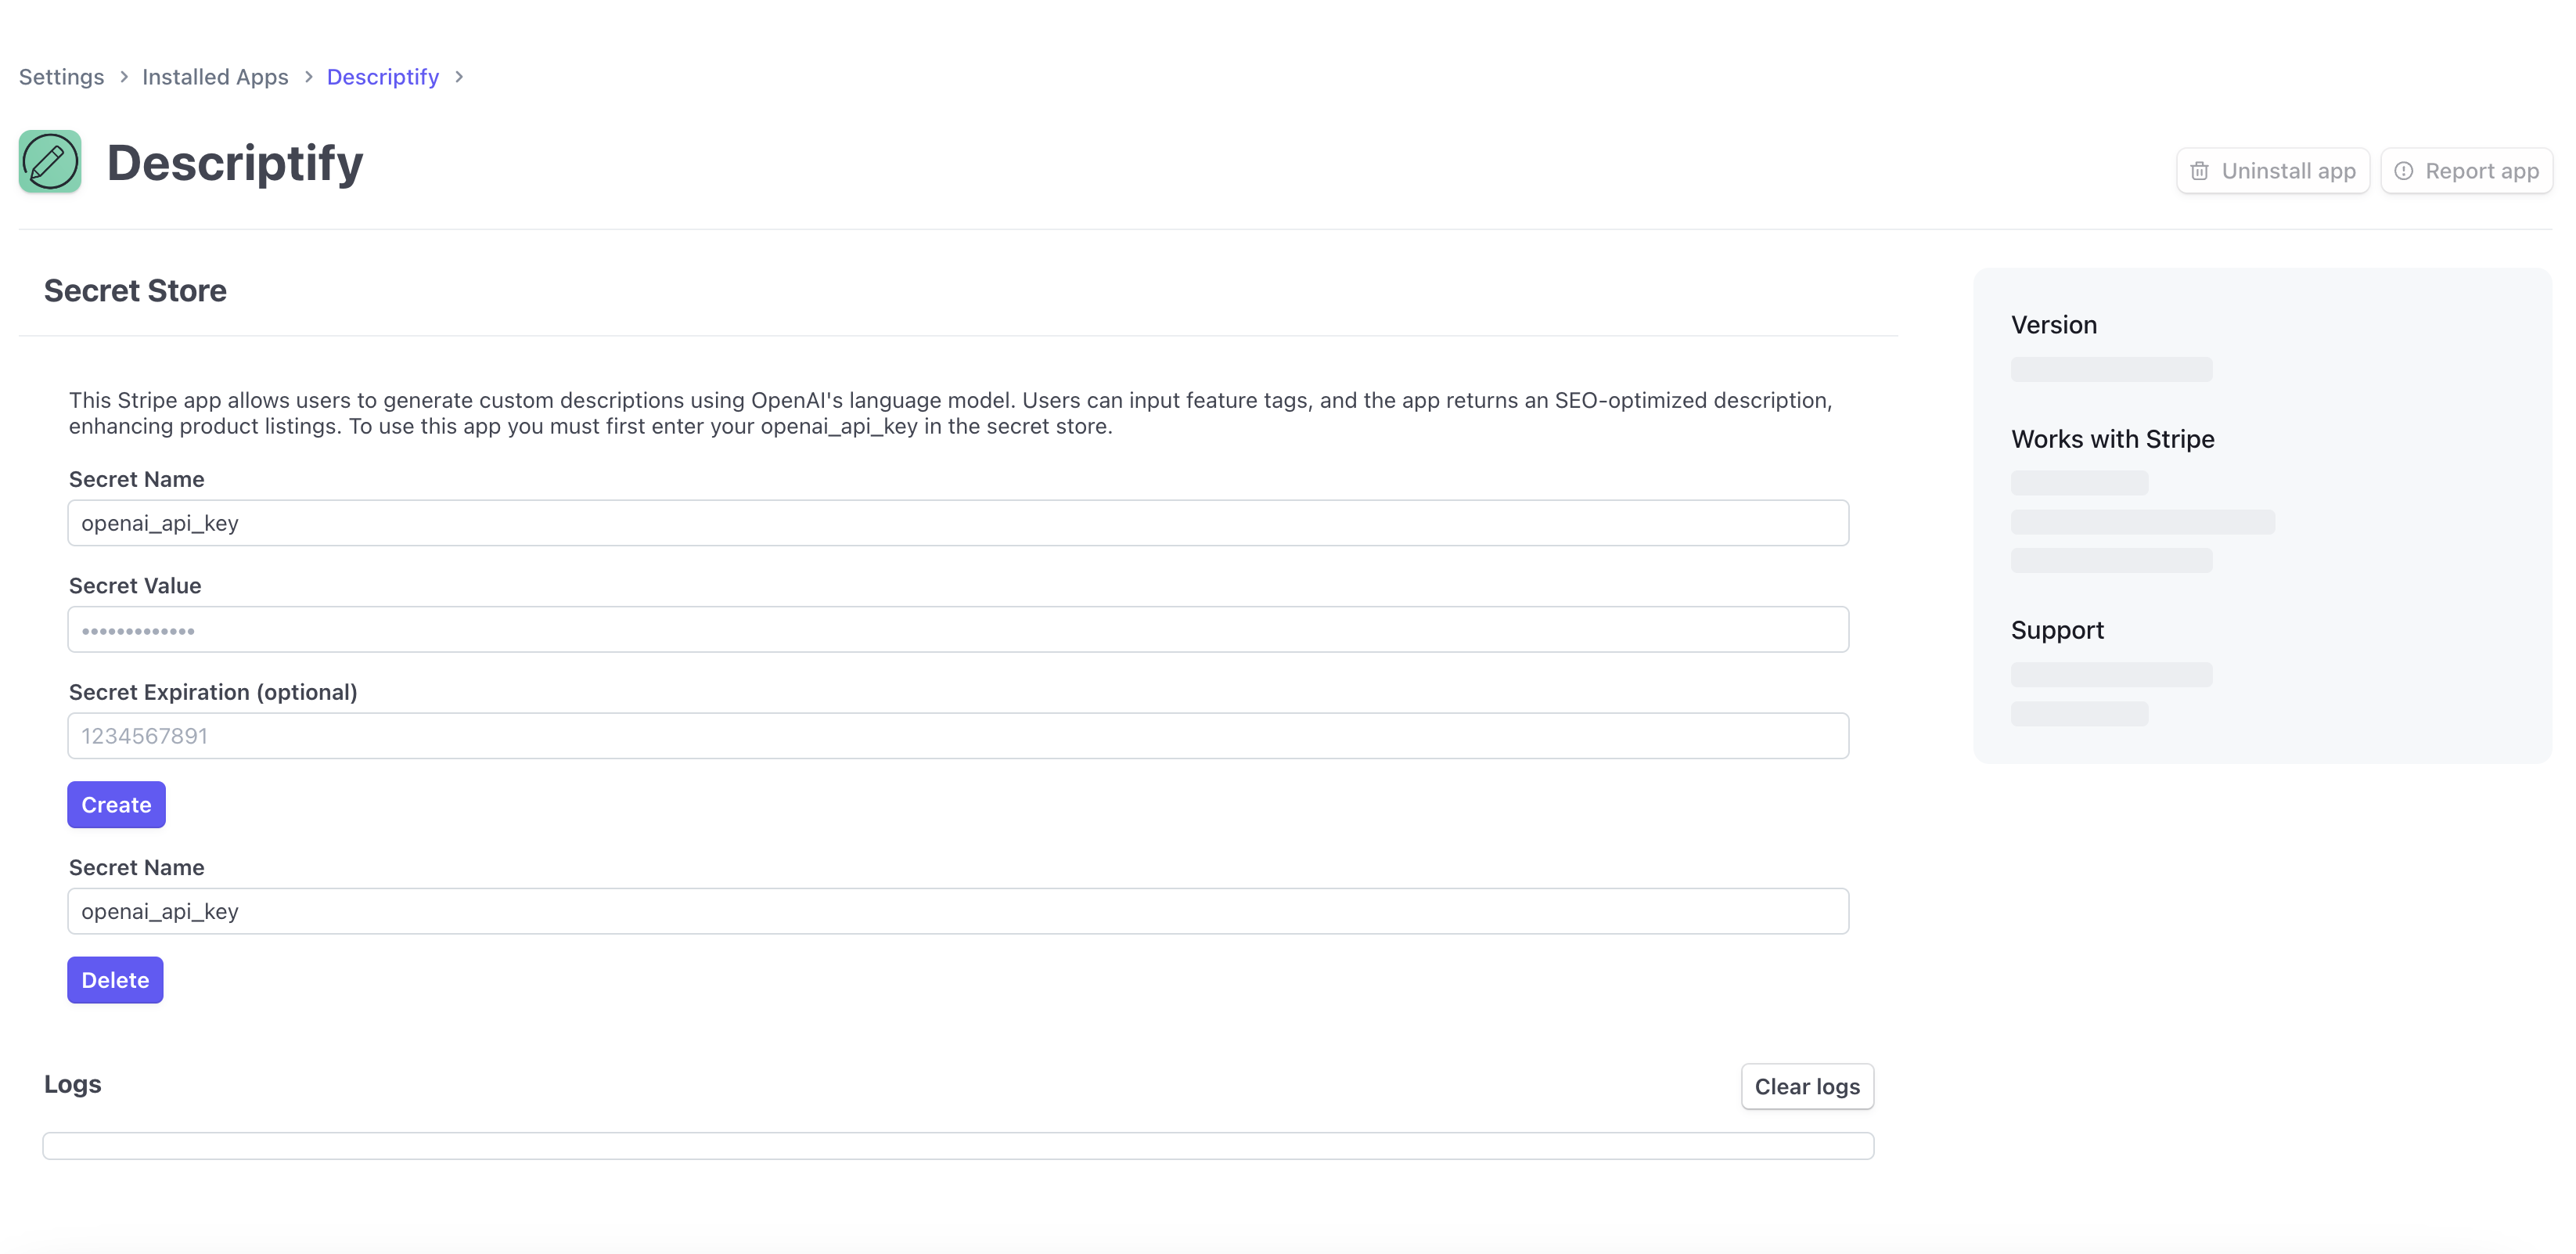Open the Descriptify breadcrumb link
This screenshot has width=2576, height=1254.
pos(383,77)
